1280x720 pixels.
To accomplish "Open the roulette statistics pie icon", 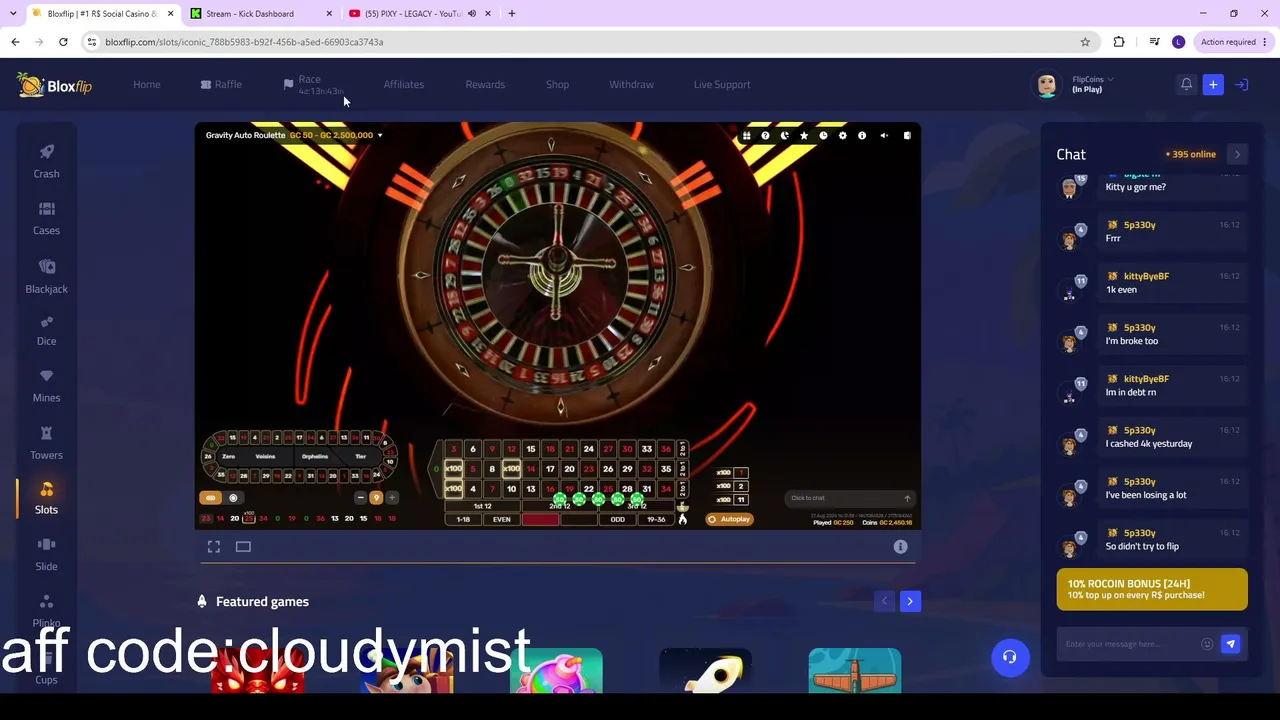I will 784,136.
